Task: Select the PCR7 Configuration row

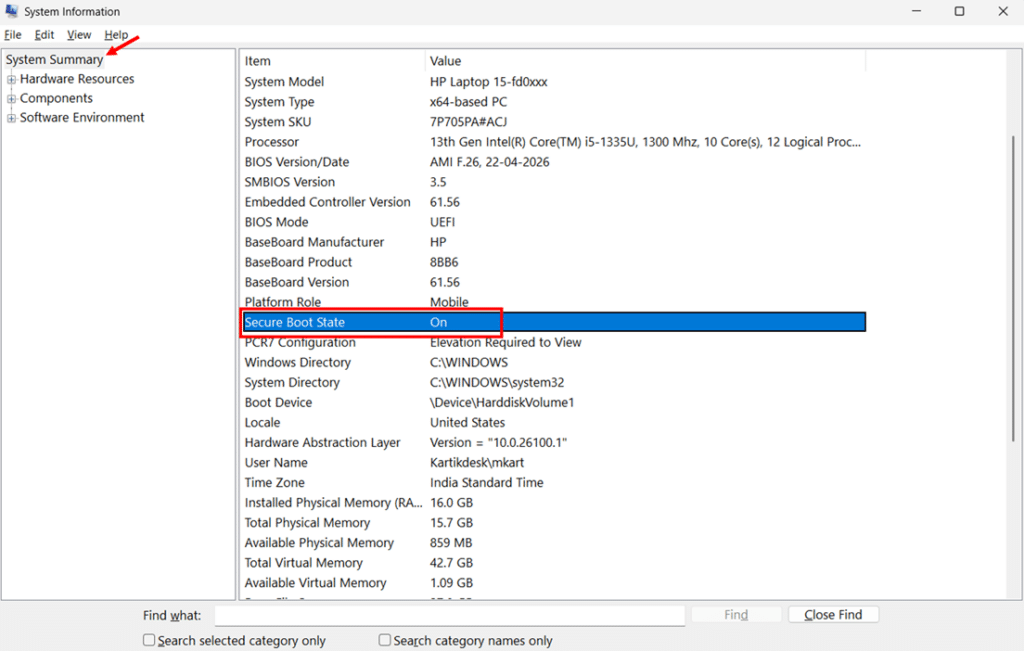Action: pyautogui.click(x=553, y=342)
